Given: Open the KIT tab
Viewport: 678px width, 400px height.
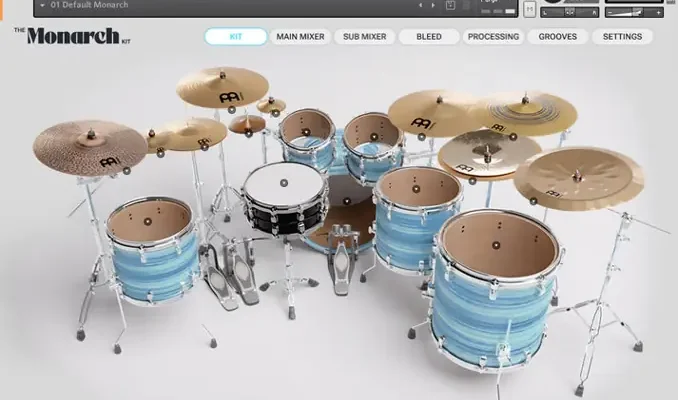Looking at the screenshot, I should point(236,37).
